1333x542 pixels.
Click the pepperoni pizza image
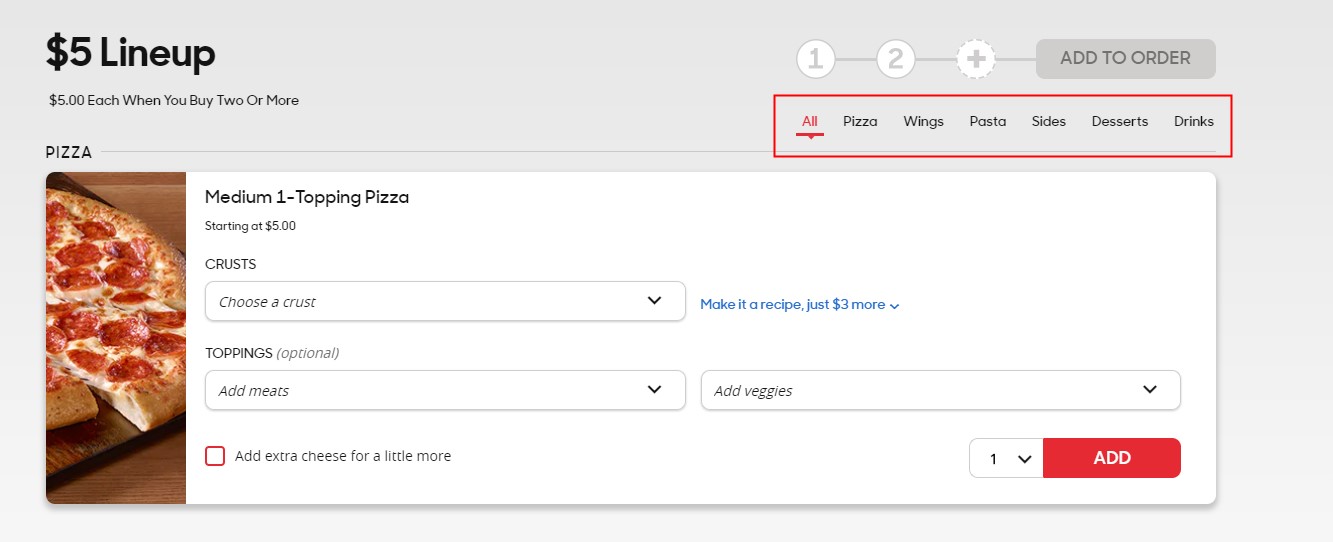click(x=116, y=338)
